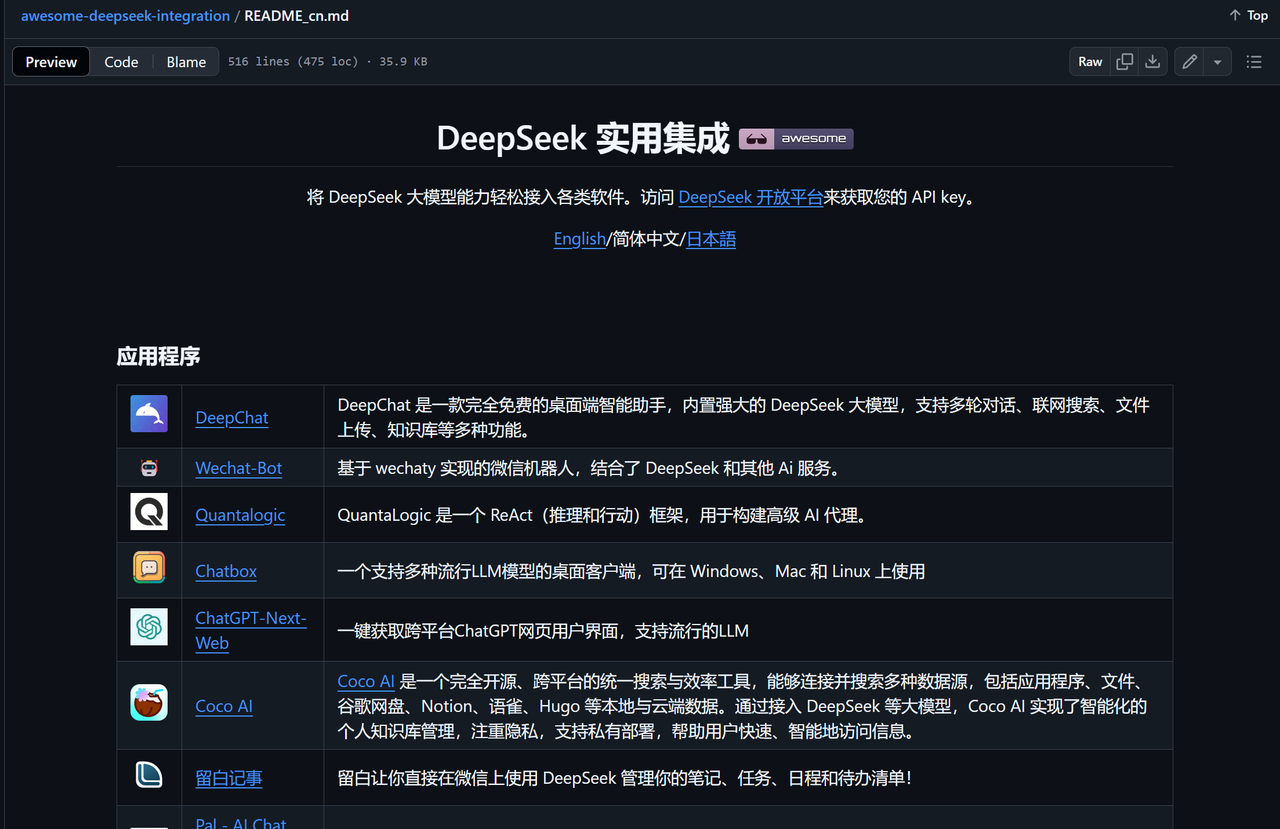Switch to English README link
Screen dimensions: 1280x829
[x=580, y=239]
